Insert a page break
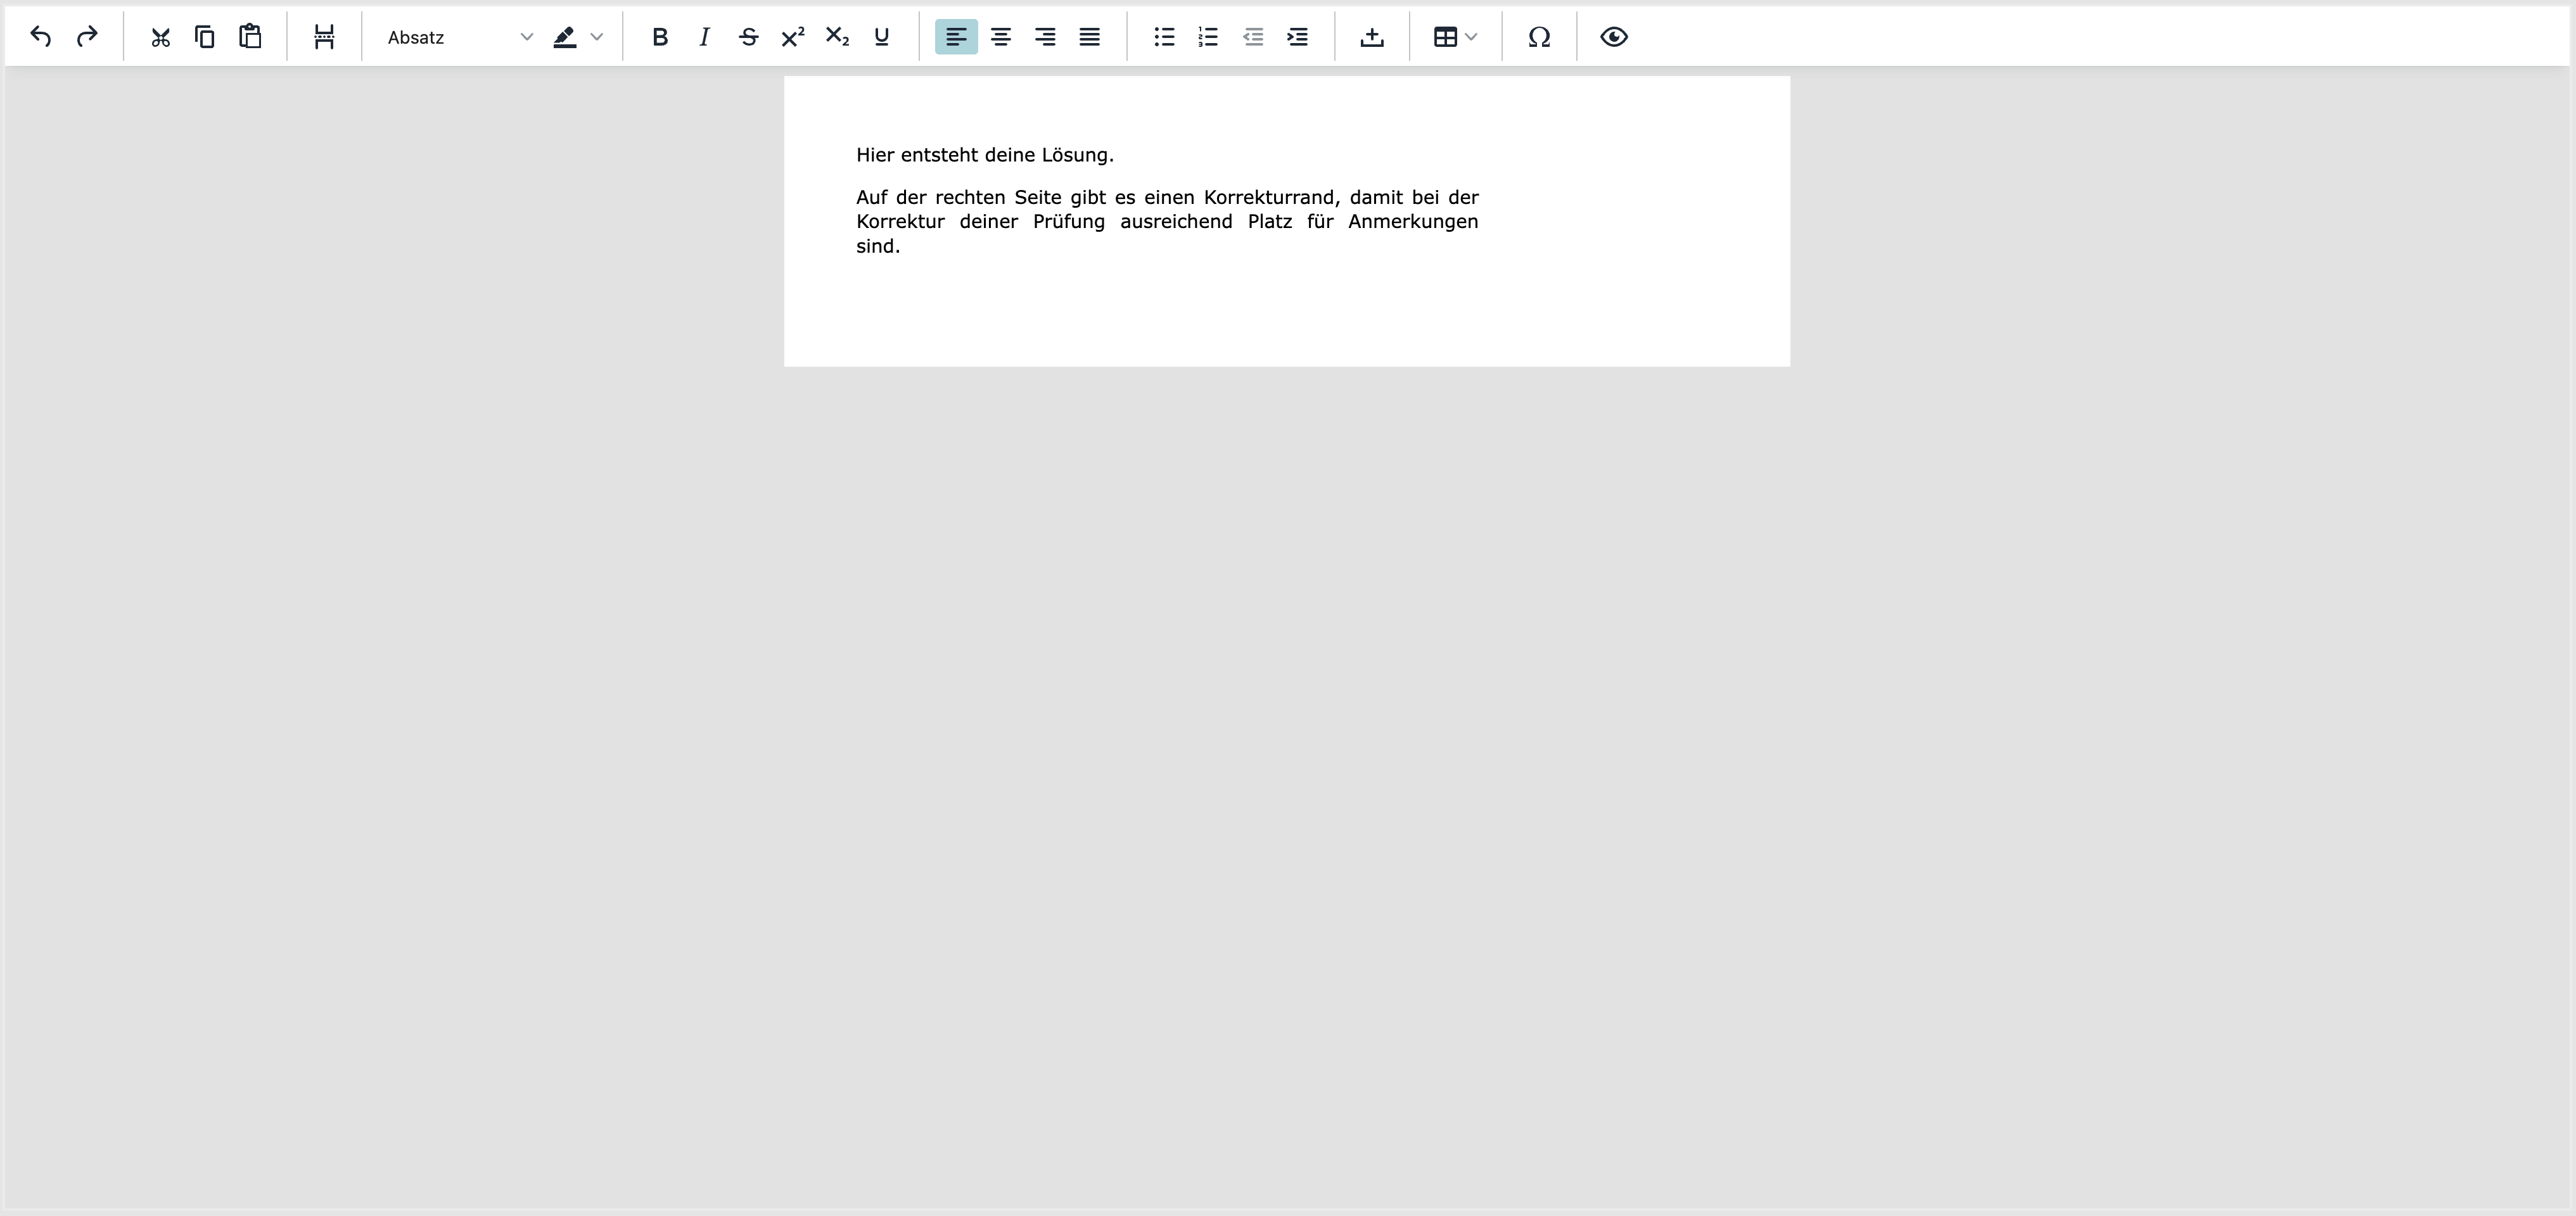This screenshot has width=2576, height=1216. tap(324, 37)
